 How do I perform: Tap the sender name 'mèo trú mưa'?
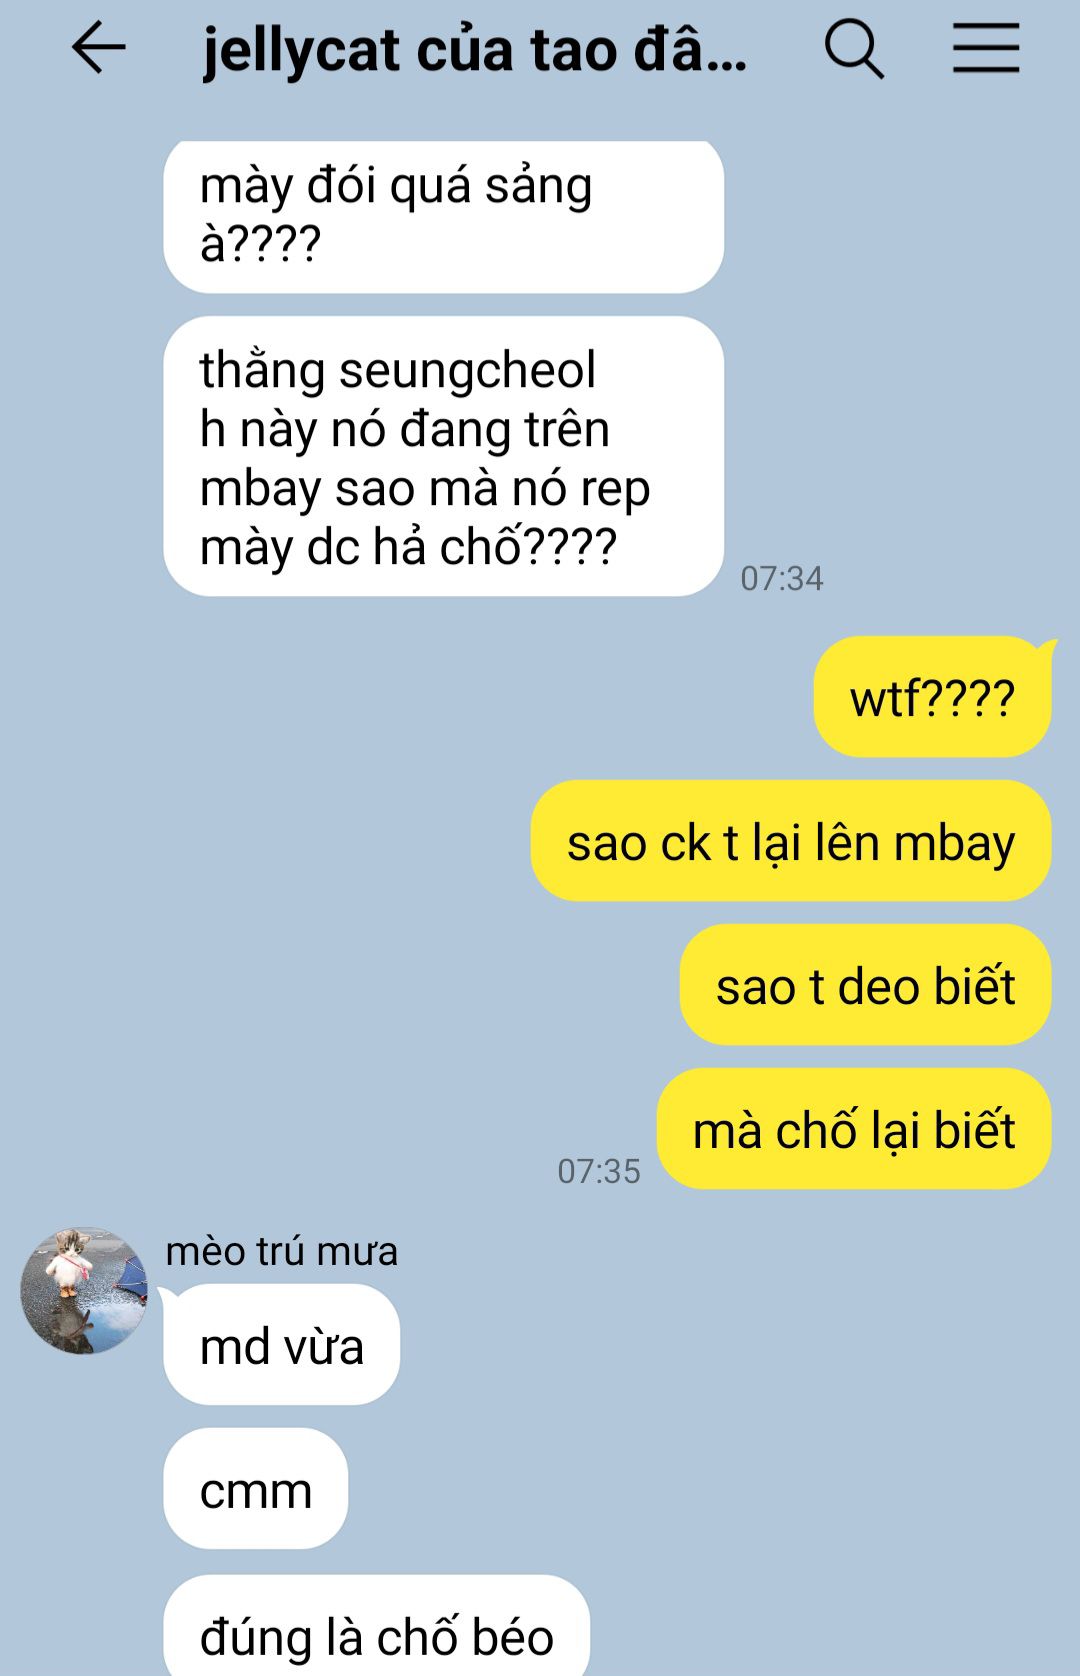(x=281, y=1251)
